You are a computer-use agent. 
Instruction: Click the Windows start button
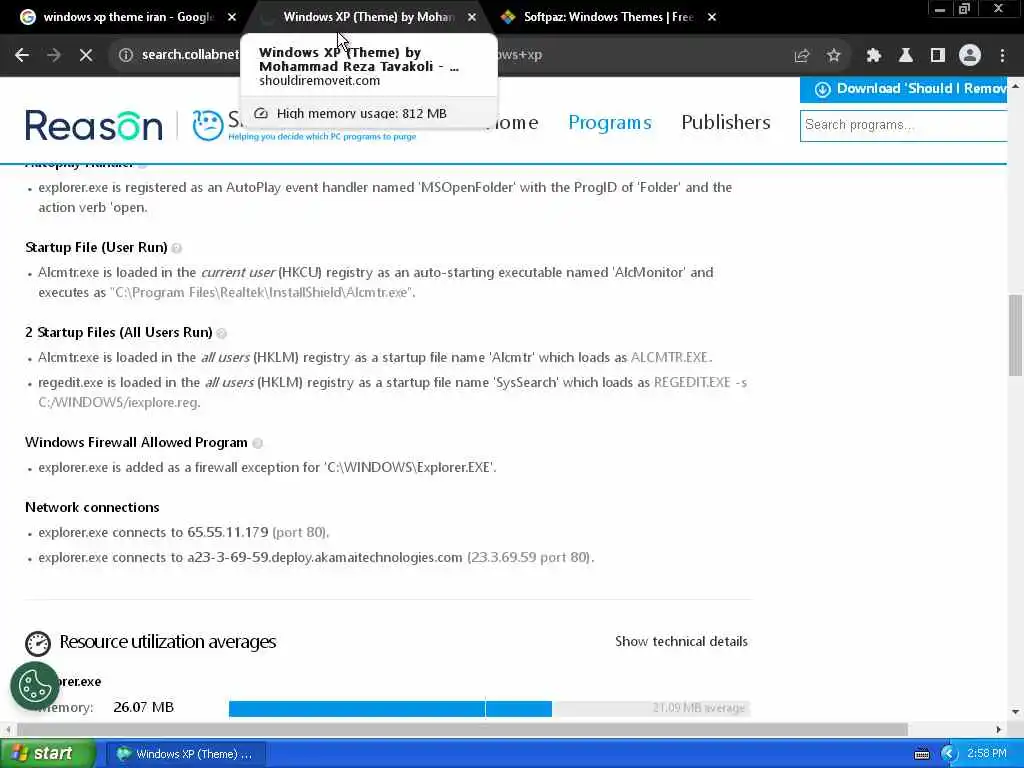pyautogui.click(x=47, y=754)
